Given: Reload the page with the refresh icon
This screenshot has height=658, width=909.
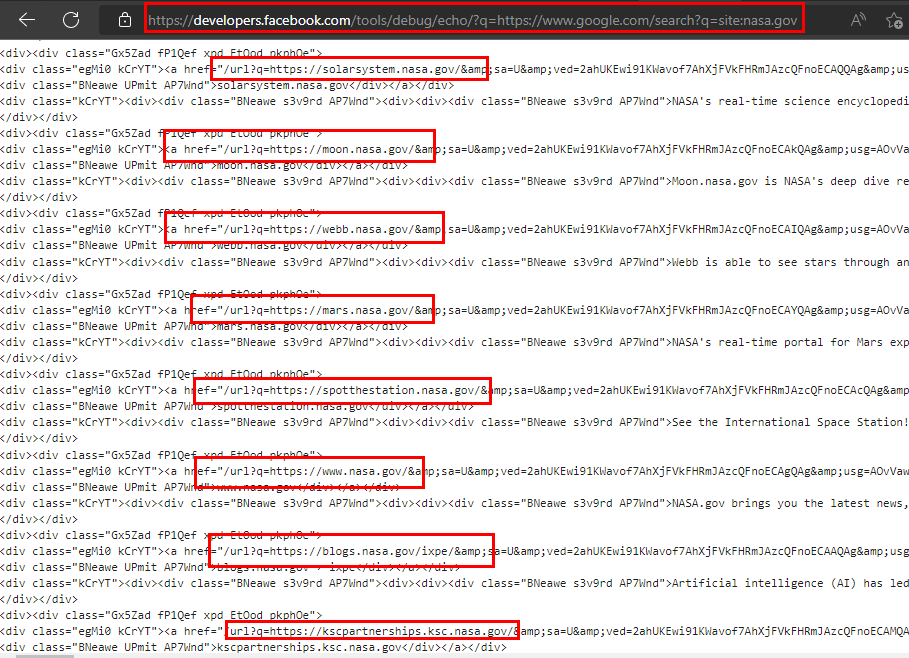Looking at the screenshot, I should [71, 20].
